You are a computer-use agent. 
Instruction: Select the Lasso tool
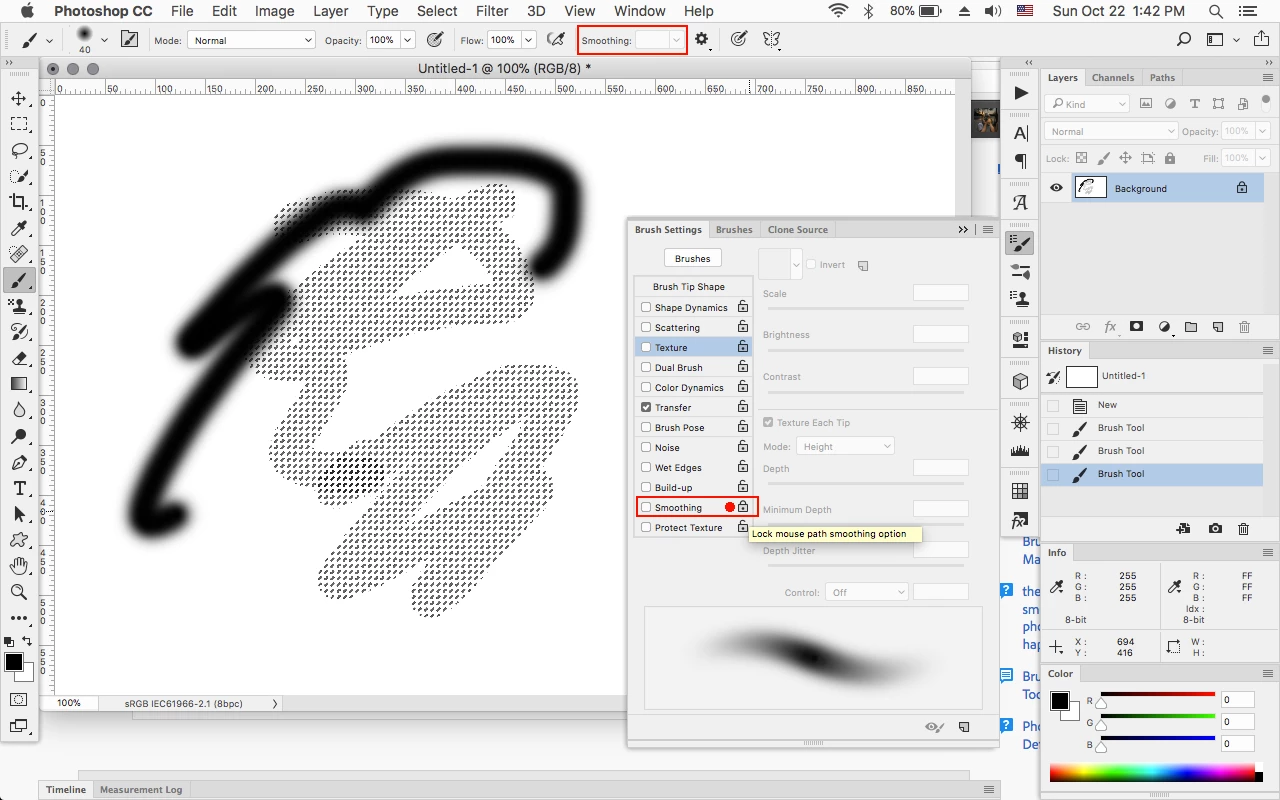click(x=19, y=150)
